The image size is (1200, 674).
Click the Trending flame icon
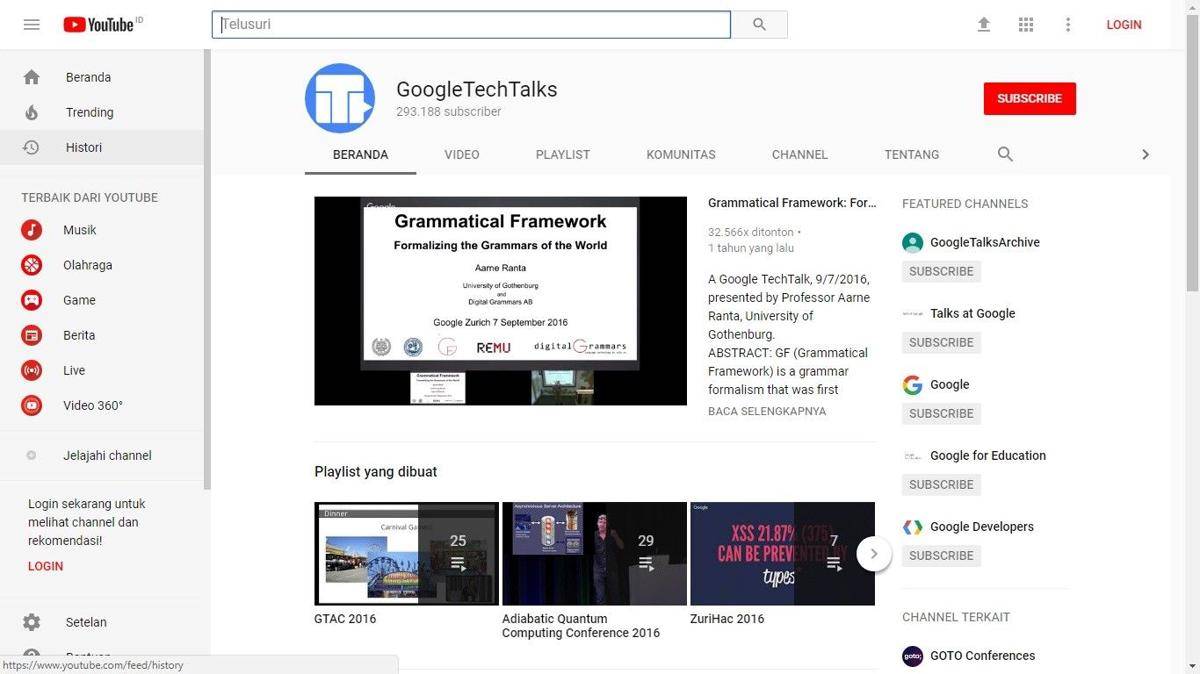coord(31,112)
